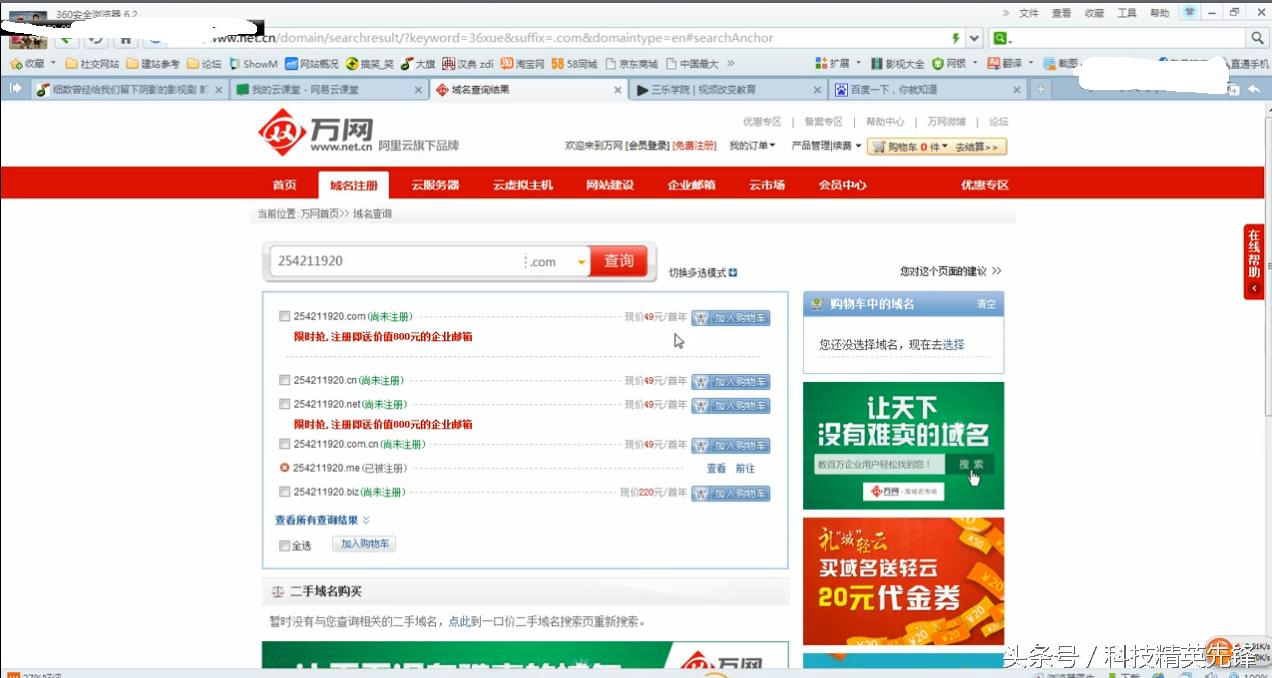This screenshot has width=1272, height=678.
Task: Switch to the 域名注册 navigation tab
Action: click(x=352, y=185)
